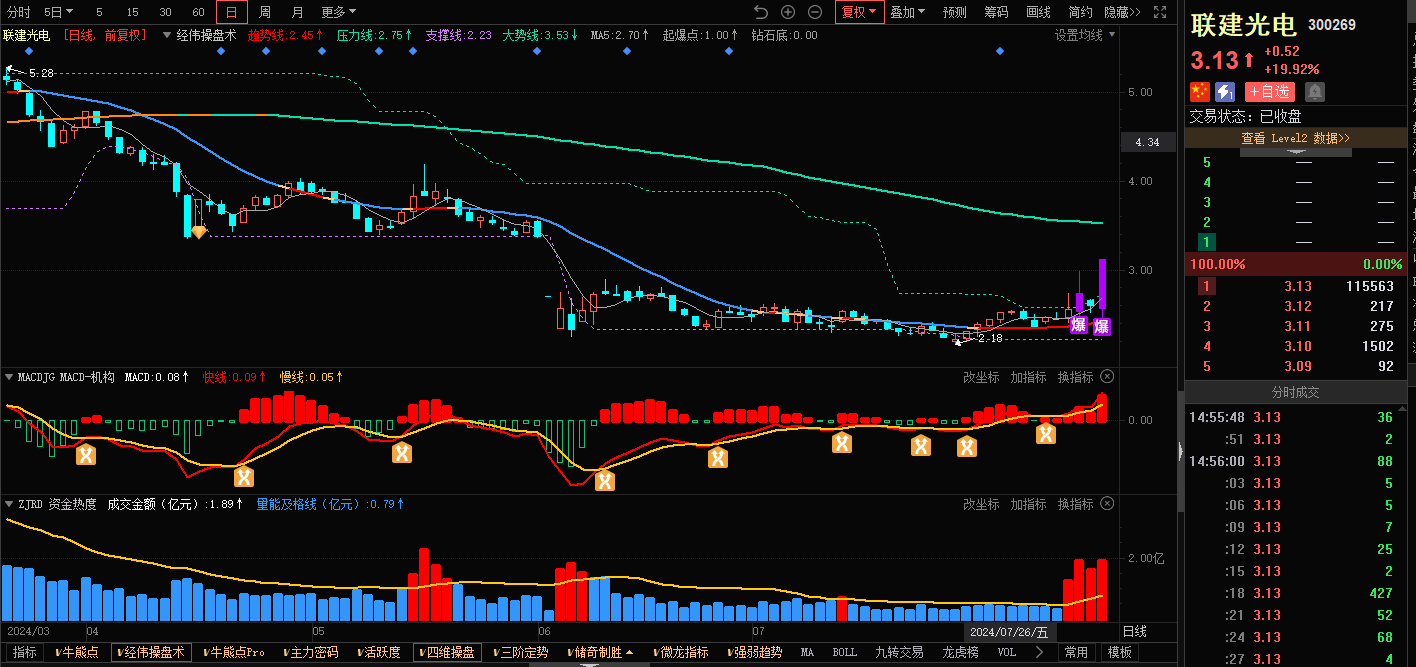Toggle the 三阶定势 indicator
Viewport: 1416px width, 667px height.
pyautogui.click(x=521, y=652)
